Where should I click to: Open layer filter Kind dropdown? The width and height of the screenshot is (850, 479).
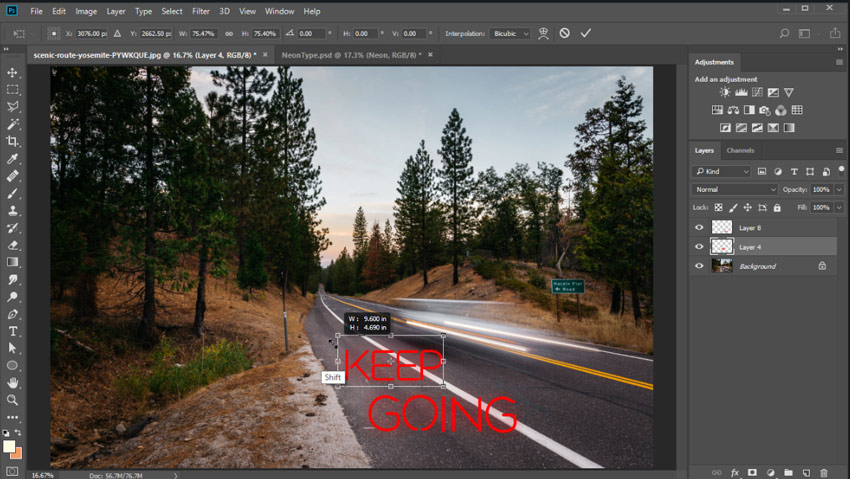pos(721,171)
